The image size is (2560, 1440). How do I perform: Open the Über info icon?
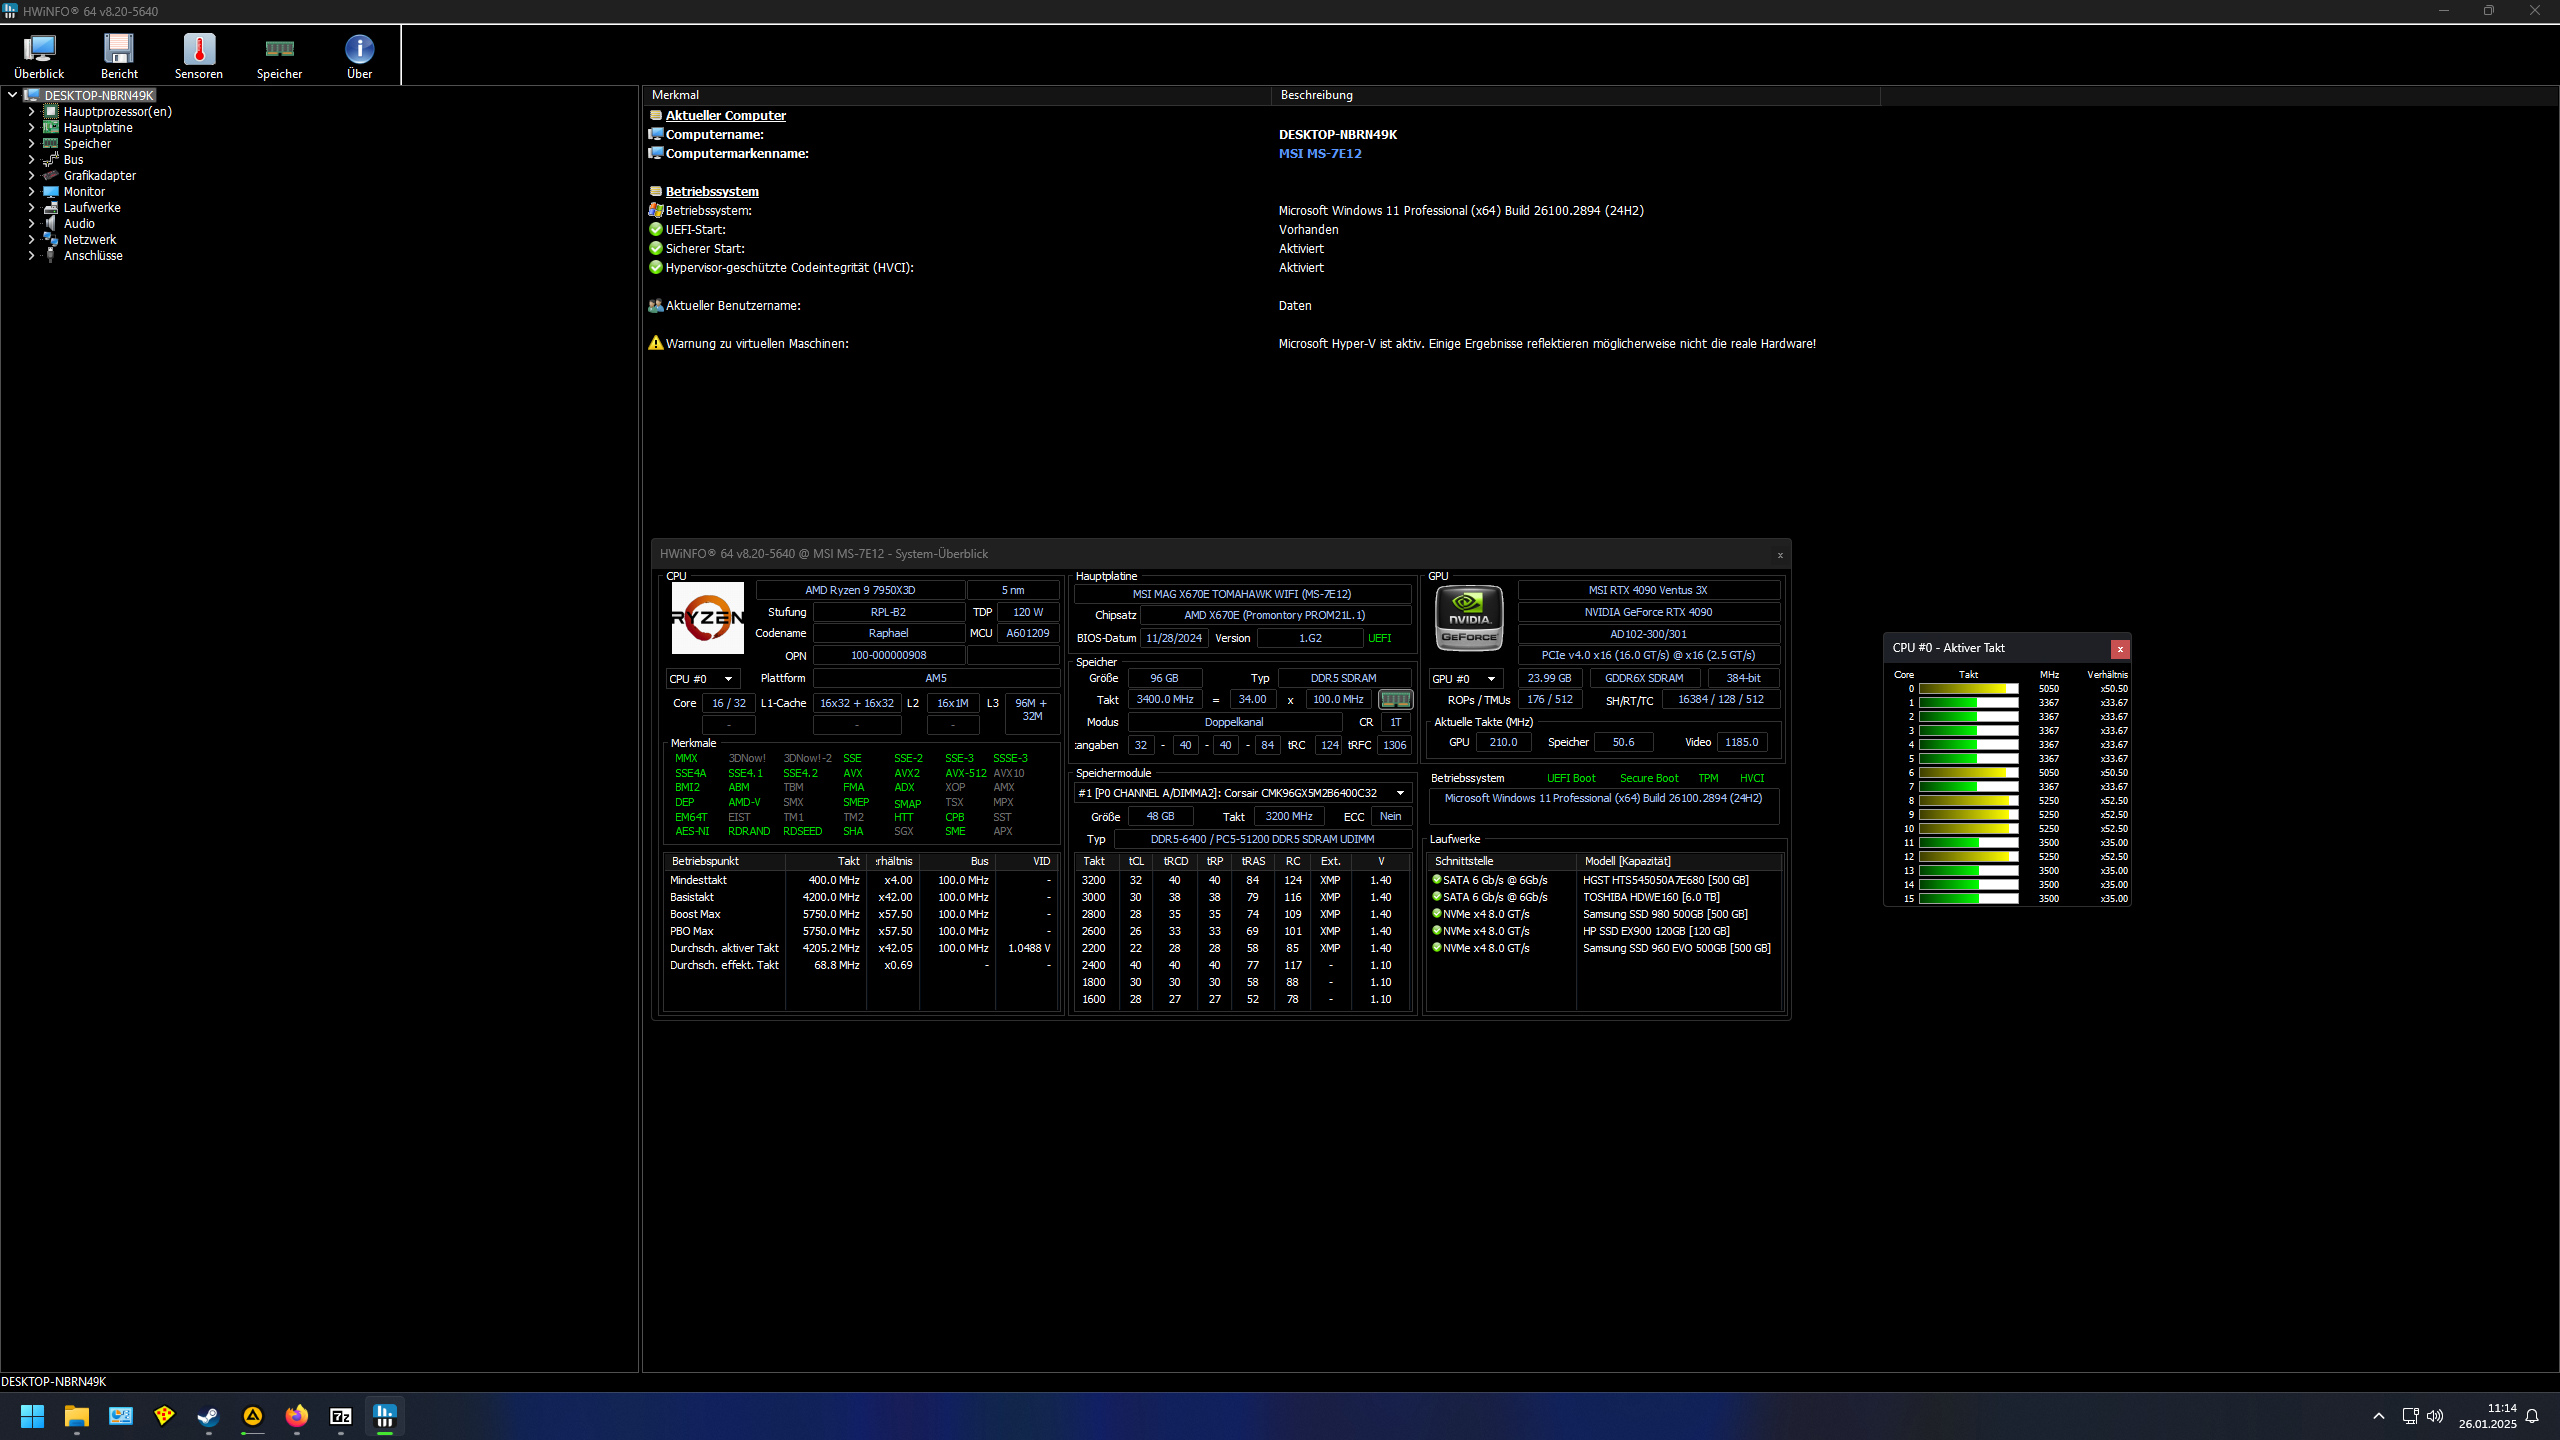click(359, 56)
